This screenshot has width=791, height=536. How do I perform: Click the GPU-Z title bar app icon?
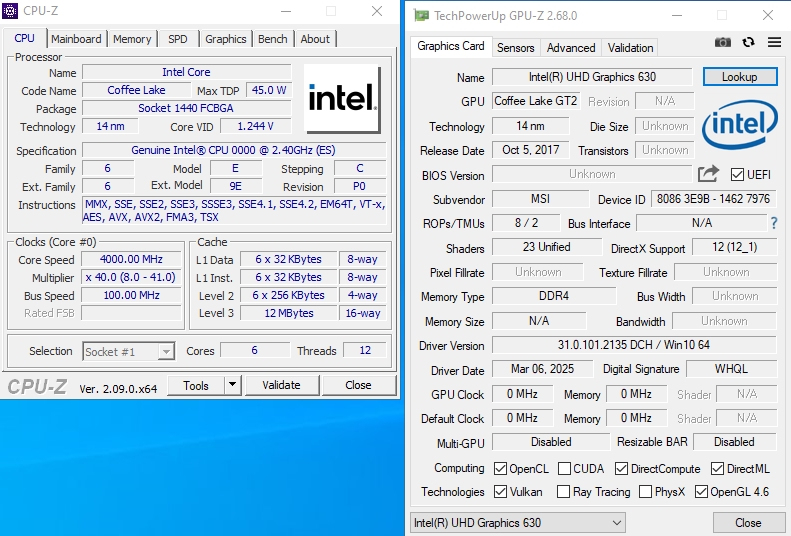421,15
